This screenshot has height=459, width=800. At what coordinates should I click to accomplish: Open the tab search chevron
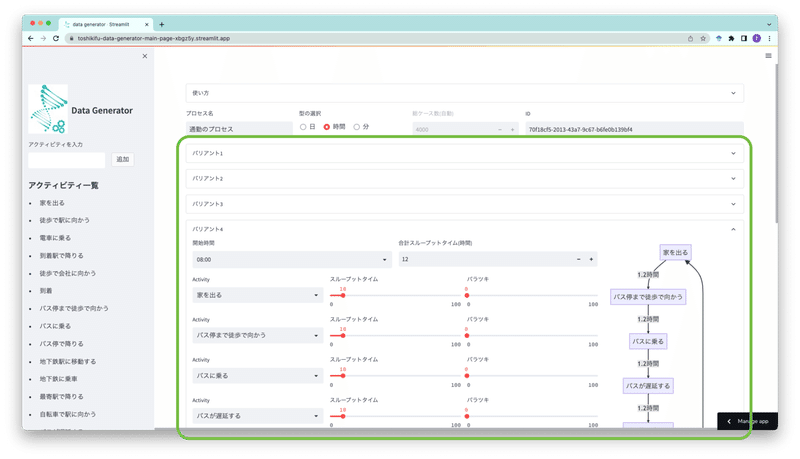click(769, 24)
